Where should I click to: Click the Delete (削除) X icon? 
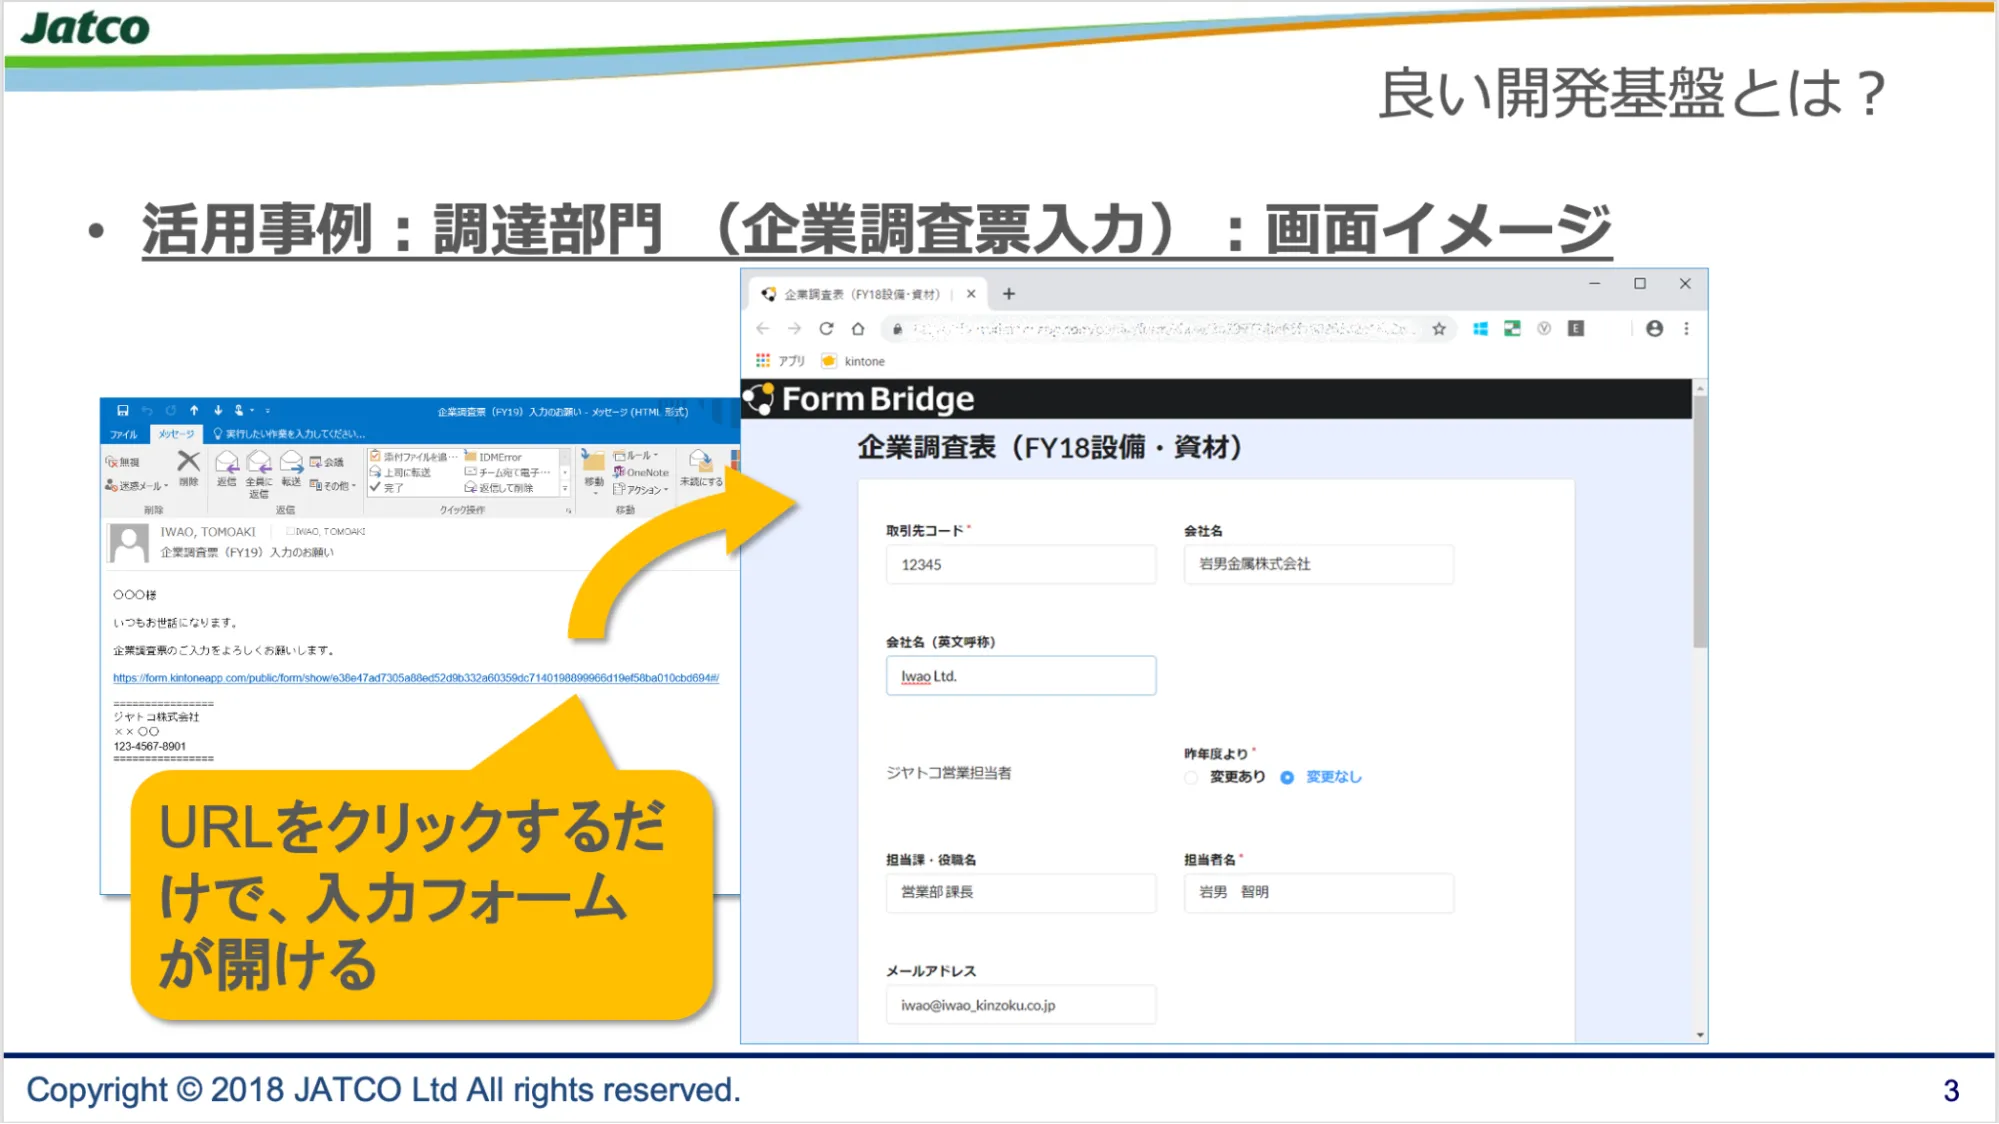[x=188, y=462]
